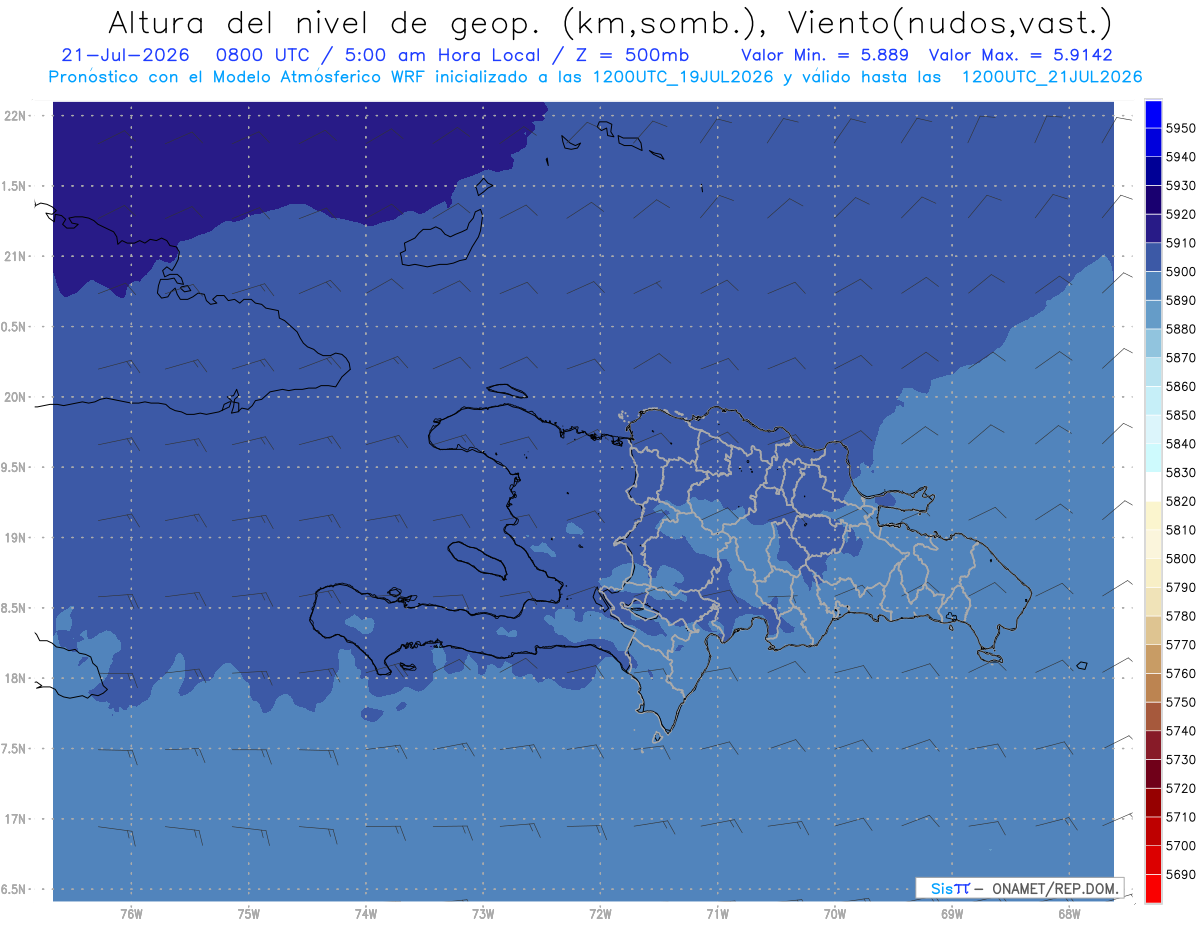Click the '5780' colorbar label
The height and width of the screenshot is (927, 1200).
[1181, 616]
